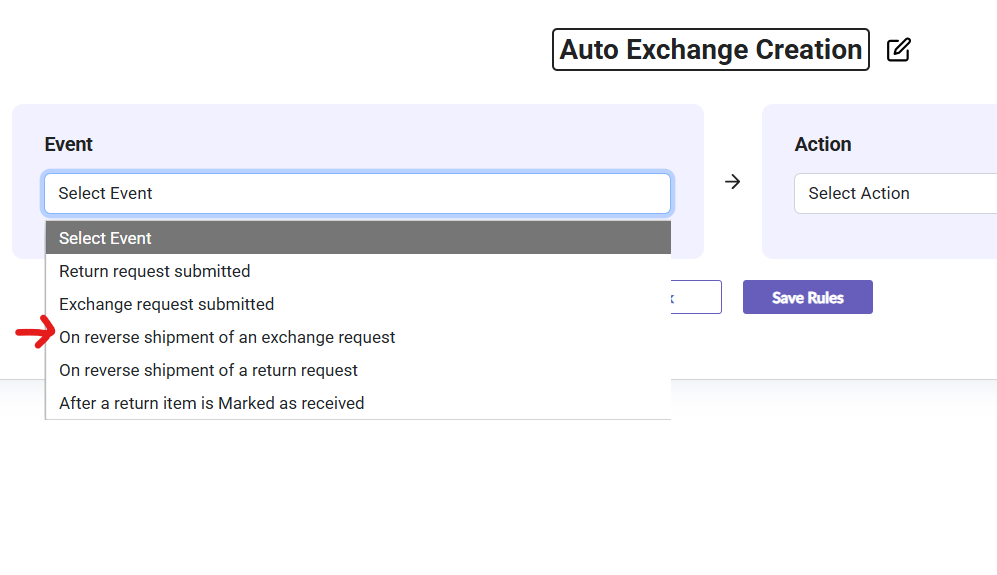Select Return request submitted event
Image resolution: width=997 pixels, height=575 pixels.
(155, 271)
